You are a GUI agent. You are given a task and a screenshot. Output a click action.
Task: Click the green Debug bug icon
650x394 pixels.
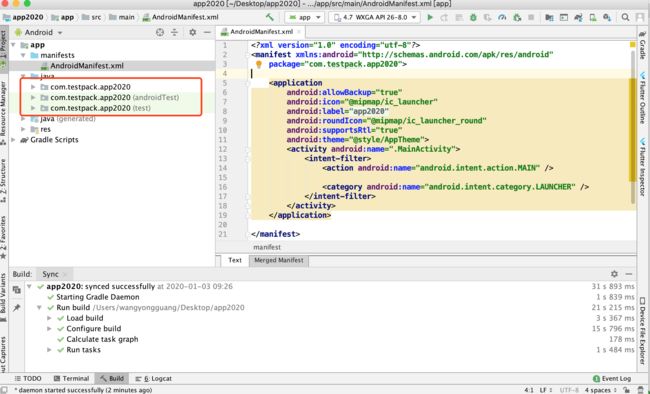pyautogui.click(x=473, y=17)
